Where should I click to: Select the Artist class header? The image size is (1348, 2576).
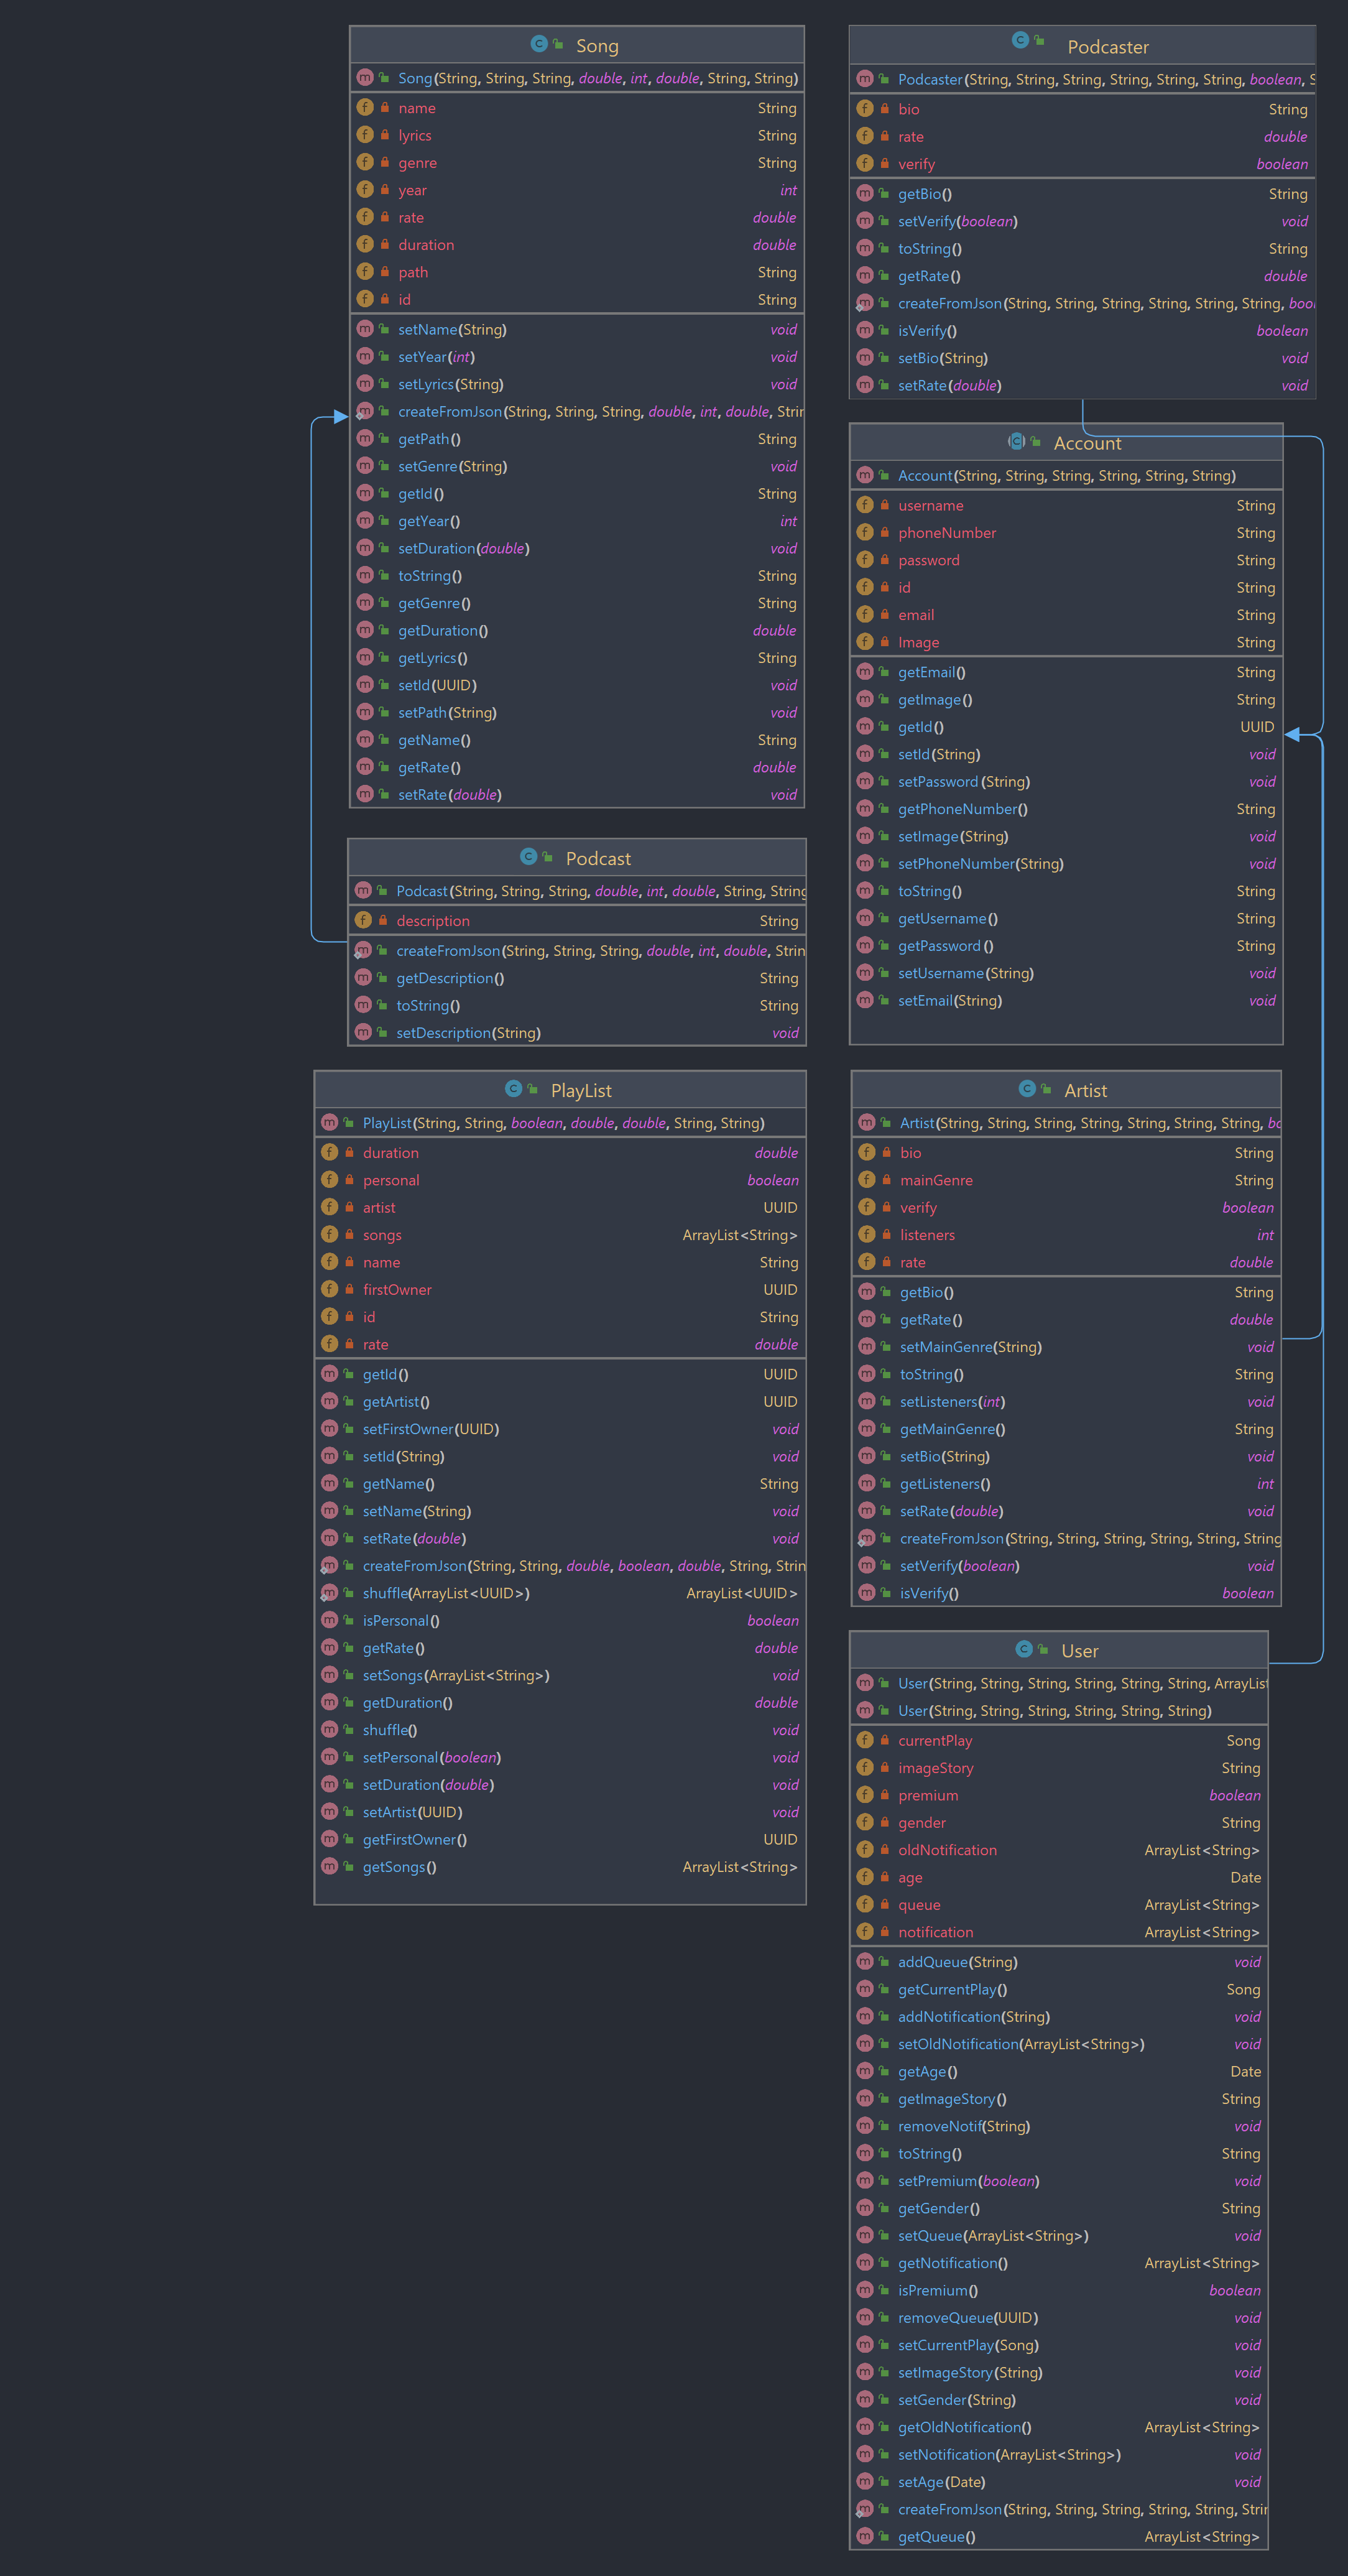coord(1085,1090)
